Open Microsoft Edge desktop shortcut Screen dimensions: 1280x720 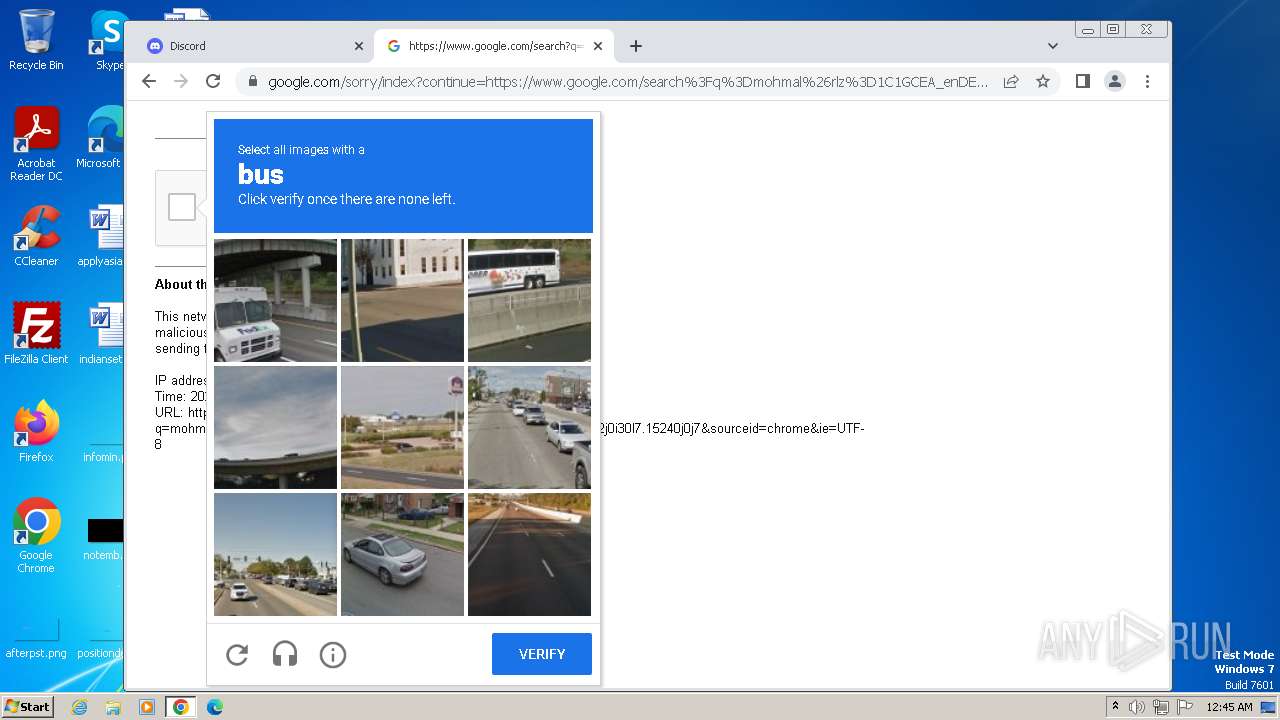[x=99, y=138]
